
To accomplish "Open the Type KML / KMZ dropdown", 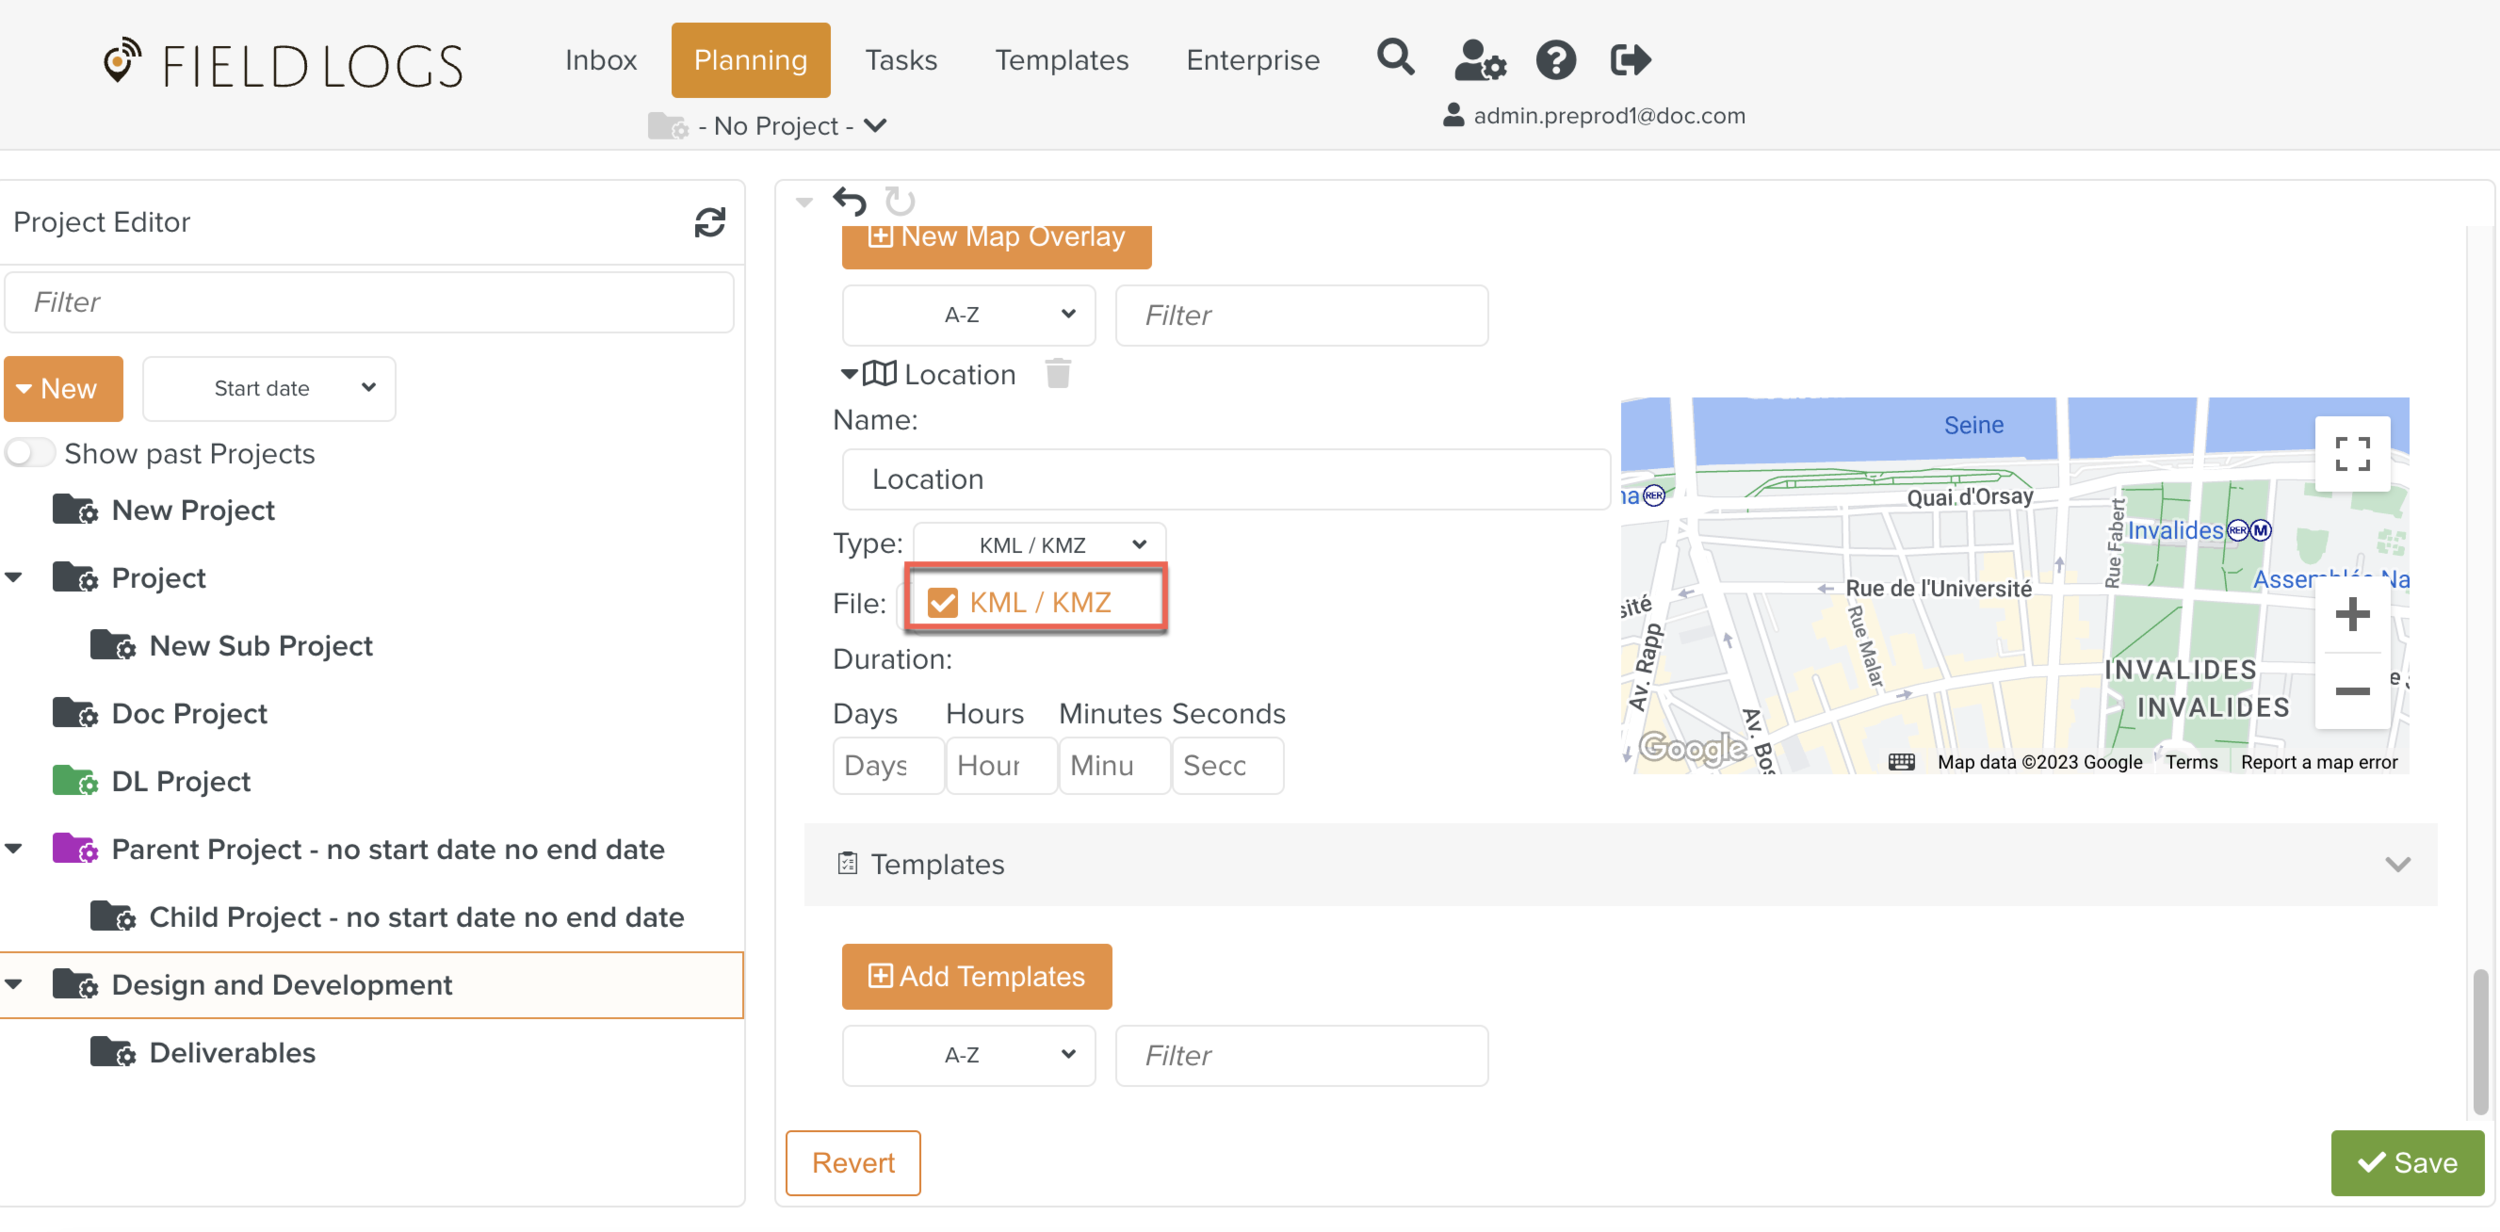I will pyautogui.click(x=1040, y=545).
